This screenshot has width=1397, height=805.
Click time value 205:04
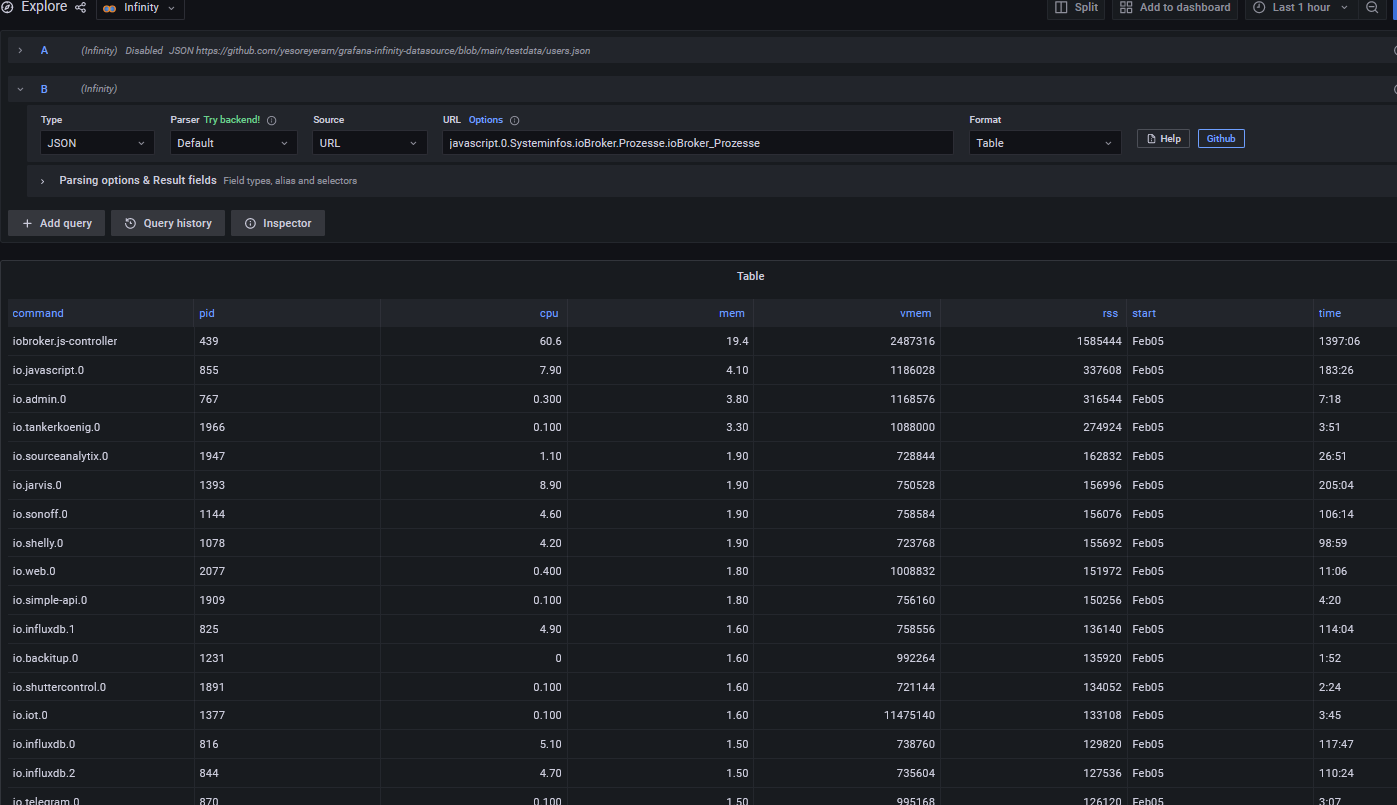coord(1336,485)
